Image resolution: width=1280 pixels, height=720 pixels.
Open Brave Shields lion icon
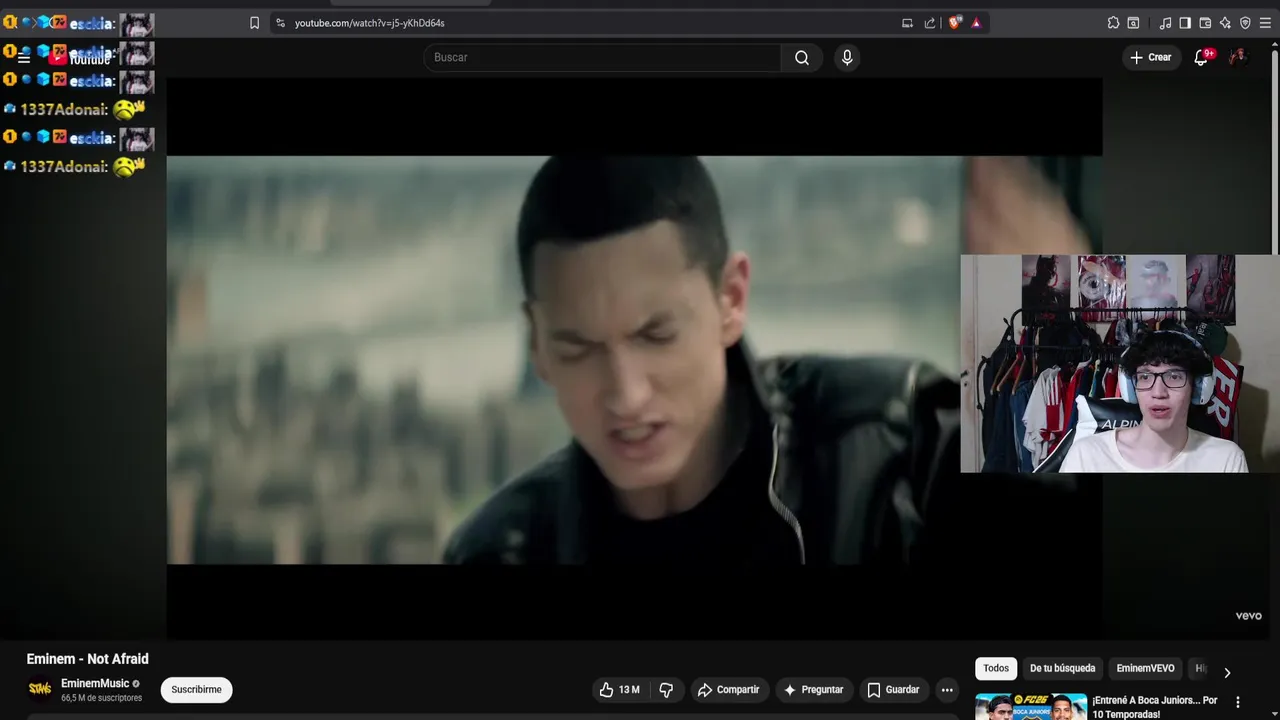(x=954, y=23)
